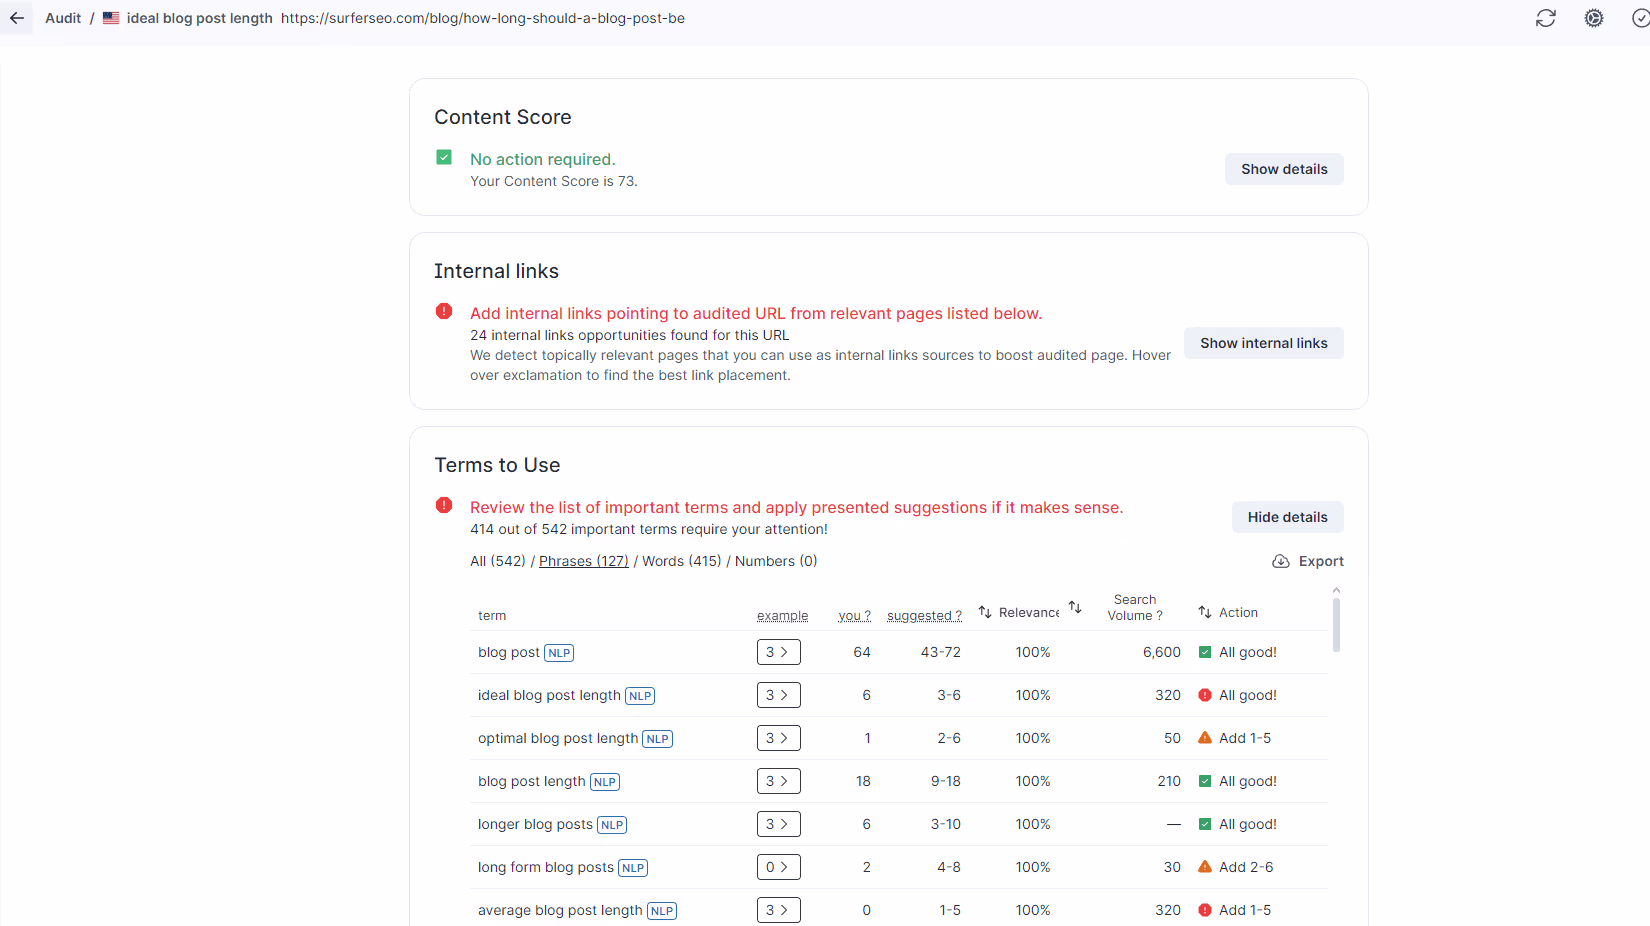Click Show internal links button
Viewport: 1650px width, 926px height.
[1264, 343]
